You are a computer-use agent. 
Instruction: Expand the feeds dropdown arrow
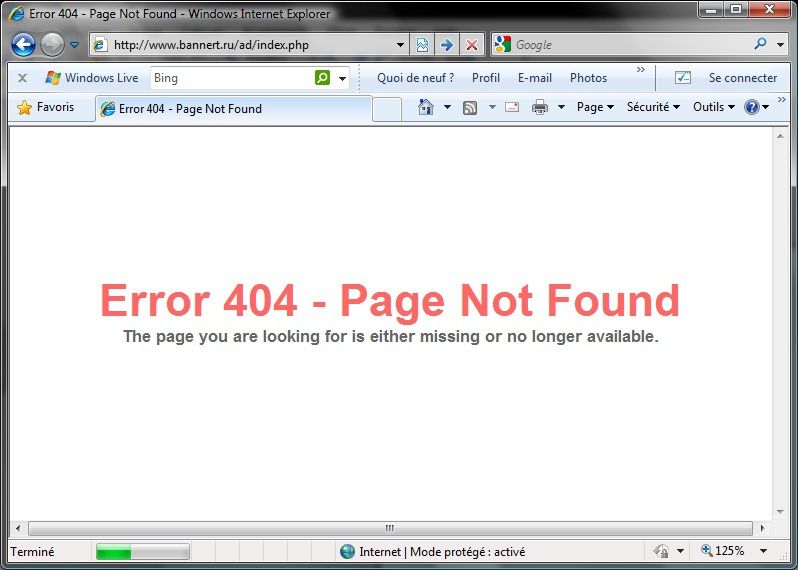tap(492, 107)
